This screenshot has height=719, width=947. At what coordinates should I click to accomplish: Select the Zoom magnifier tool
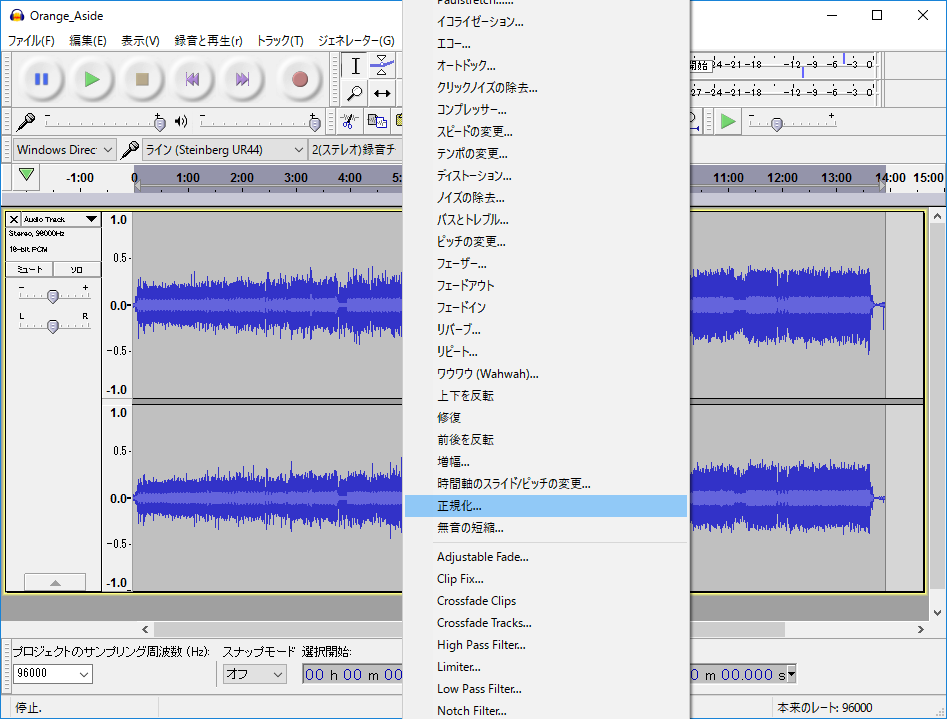click(355, 93)
